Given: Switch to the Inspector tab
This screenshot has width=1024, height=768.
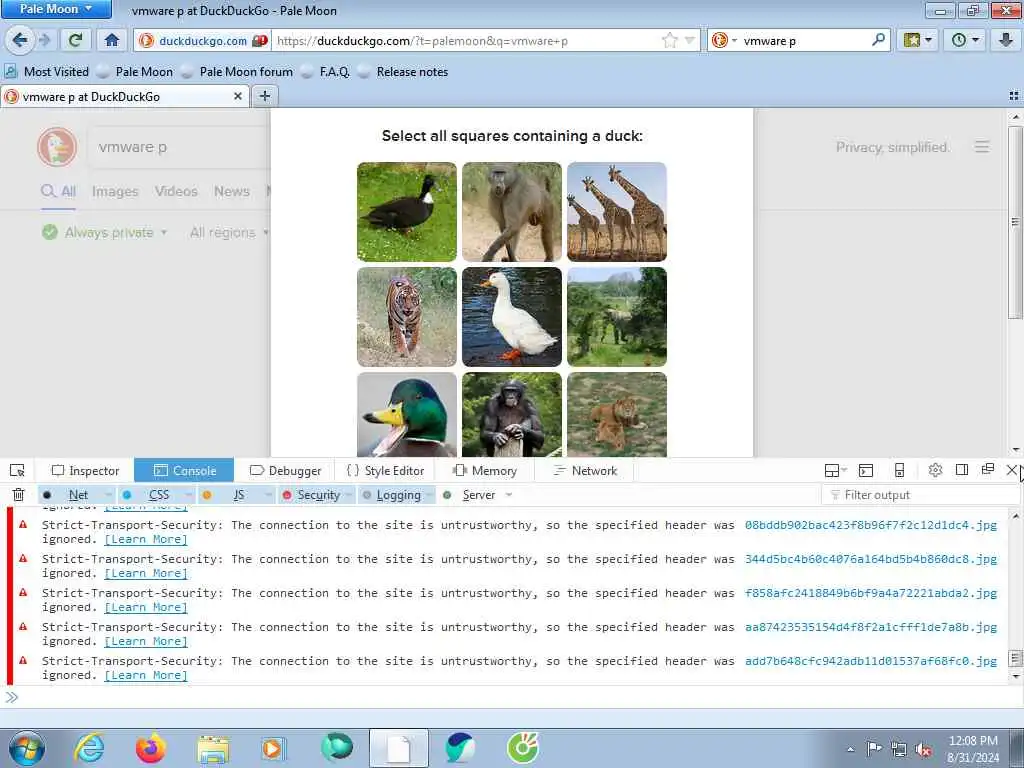Looking at the screenshot, I should pos(86,470).
